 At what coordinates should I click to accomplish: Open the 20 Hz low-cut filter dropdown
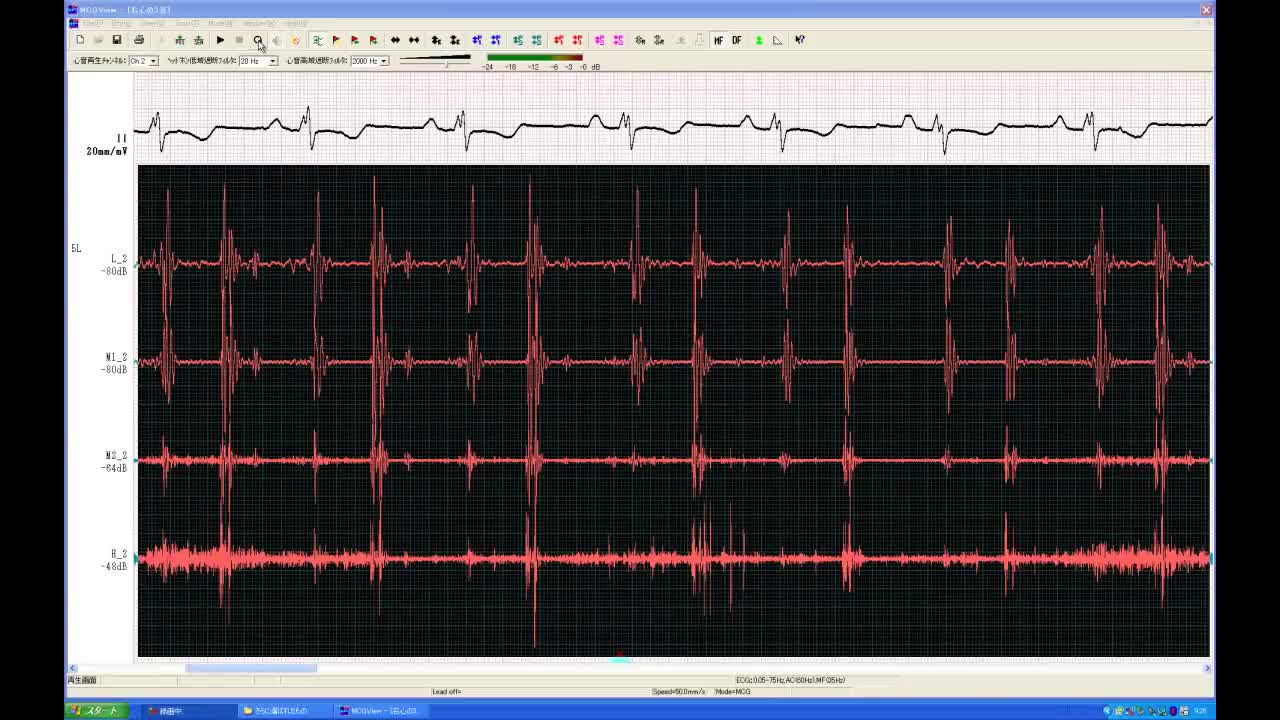[x=272, y=61]
